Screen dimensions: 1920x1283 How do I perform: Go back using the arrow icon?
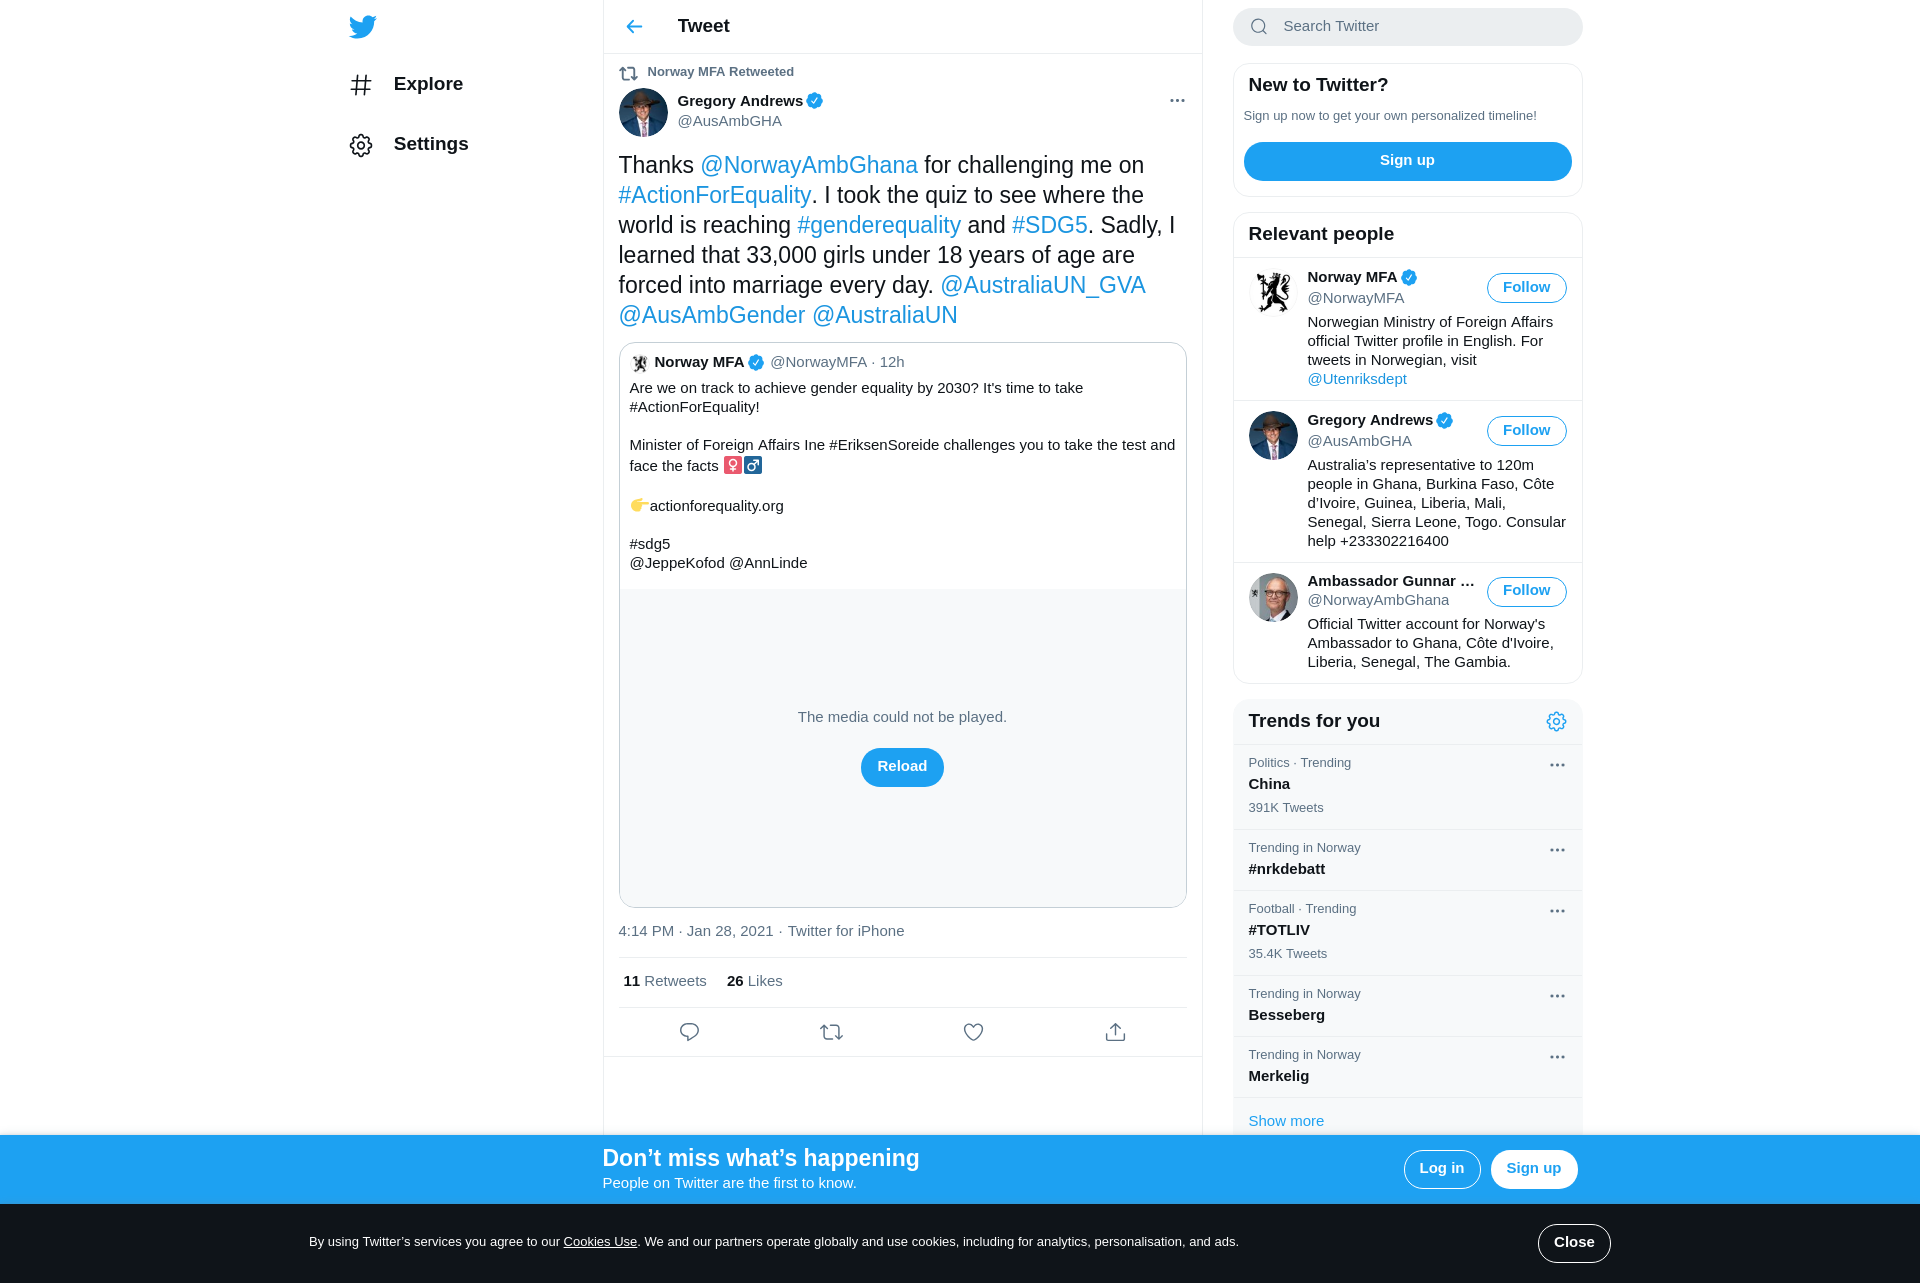tap(634, 26)
